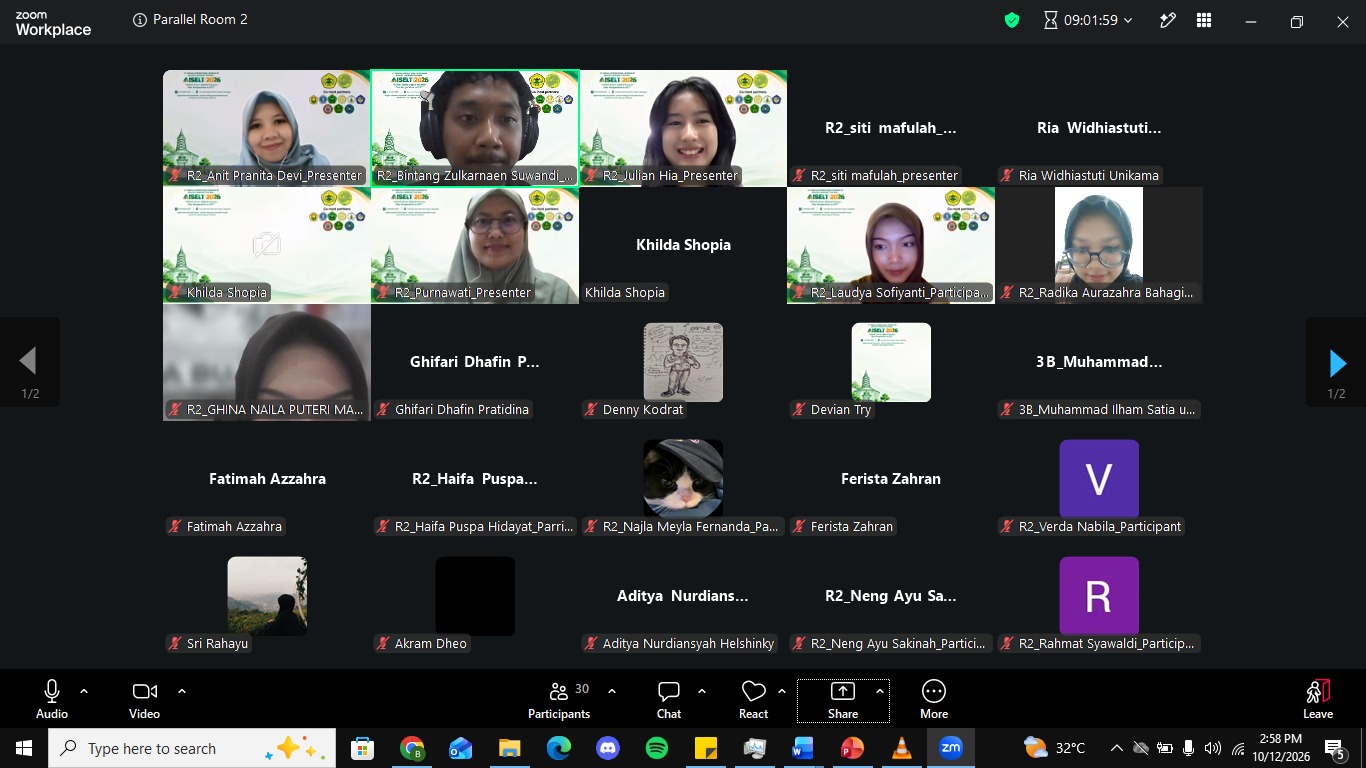
Task: Open the Windows notification center
Action: click(x=1335, y=748)
